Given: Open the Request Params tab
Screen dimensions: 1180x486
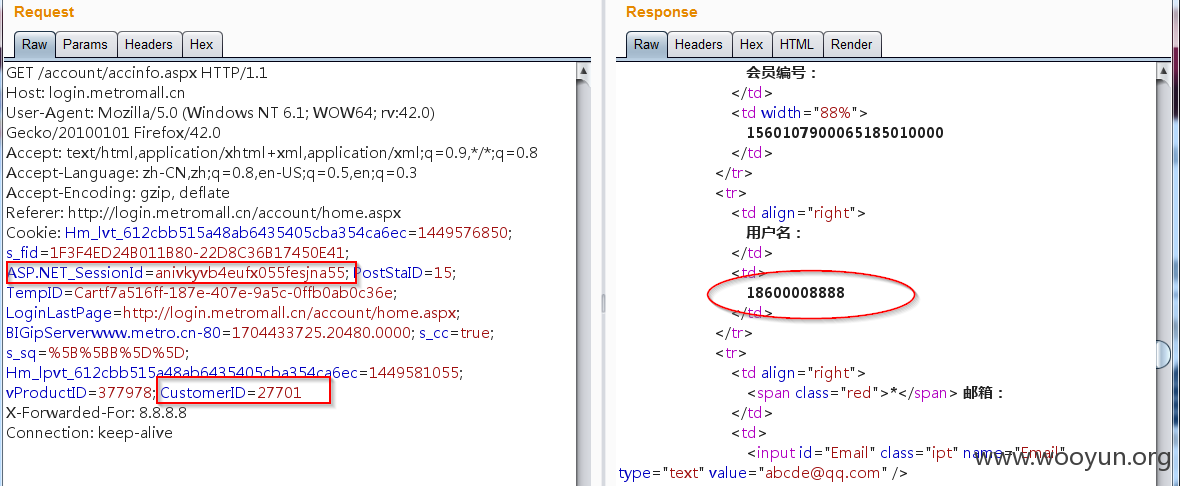Looking at the screenshot, I should tap(85, 44).
